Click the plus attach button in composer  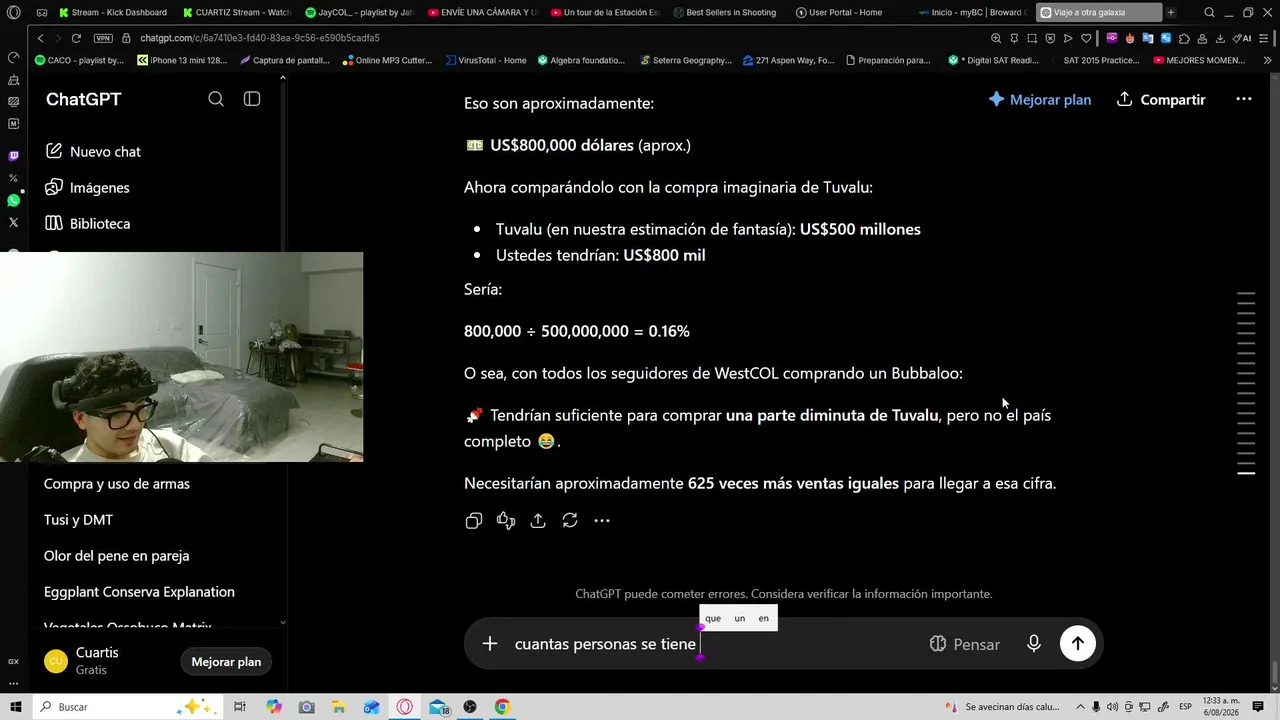(490, 644)
